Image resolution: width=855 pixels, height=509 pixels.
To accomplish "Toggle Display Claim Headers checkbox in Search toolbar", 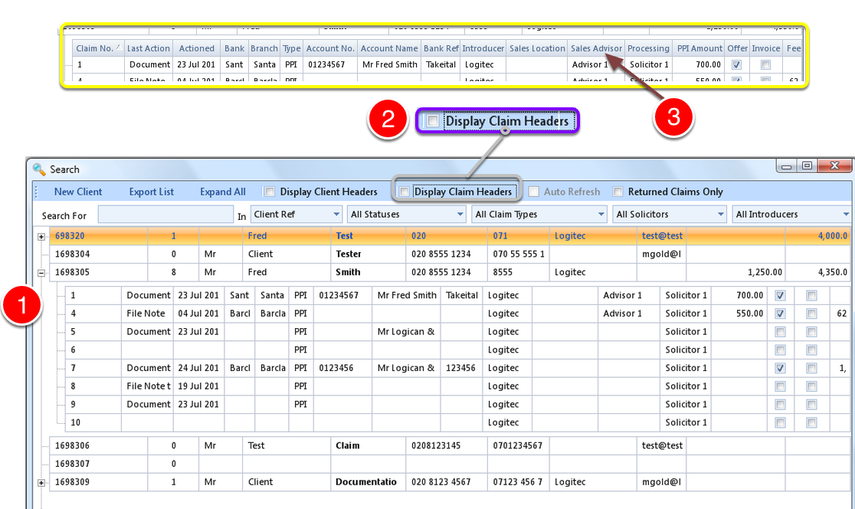I will [x=404, y=191].
